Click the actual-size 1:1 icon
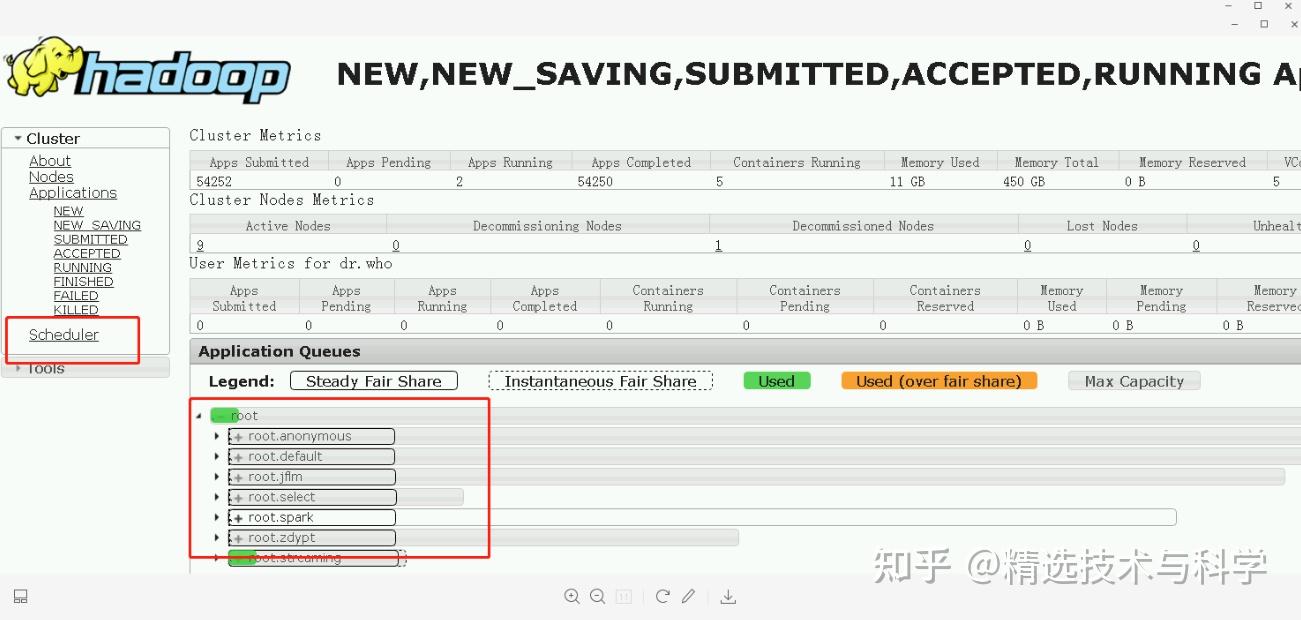1301x620 pixels. (624, 596)
